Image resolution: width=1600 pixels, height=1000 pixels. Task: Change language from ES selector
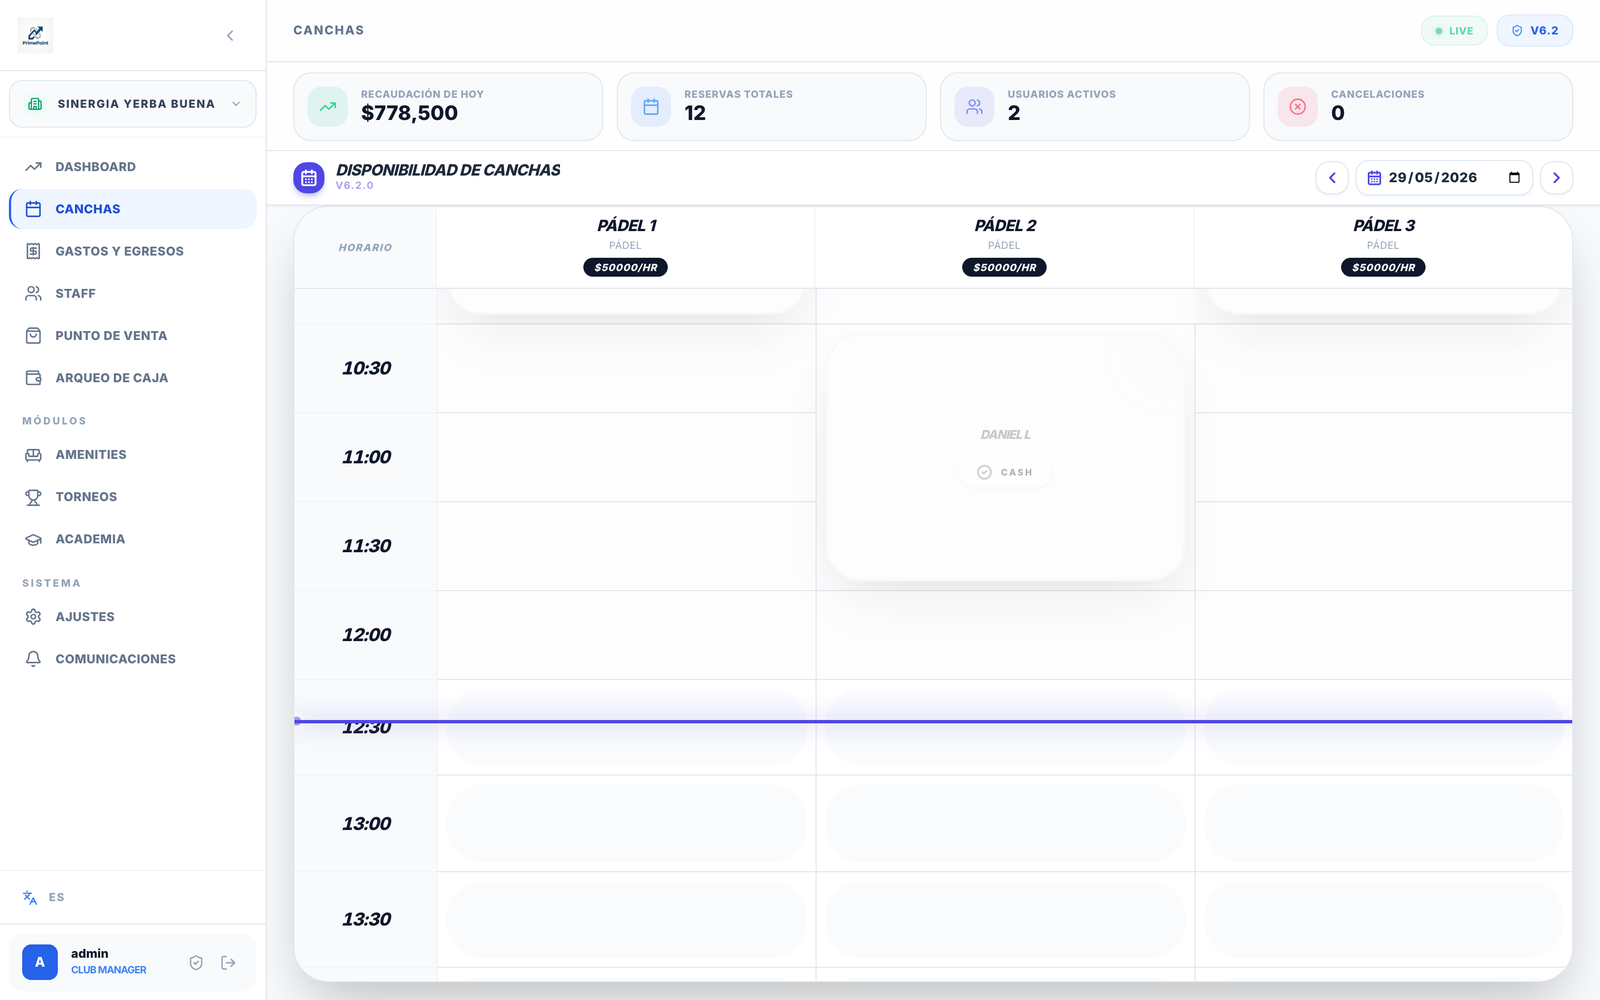click(44, 897)
